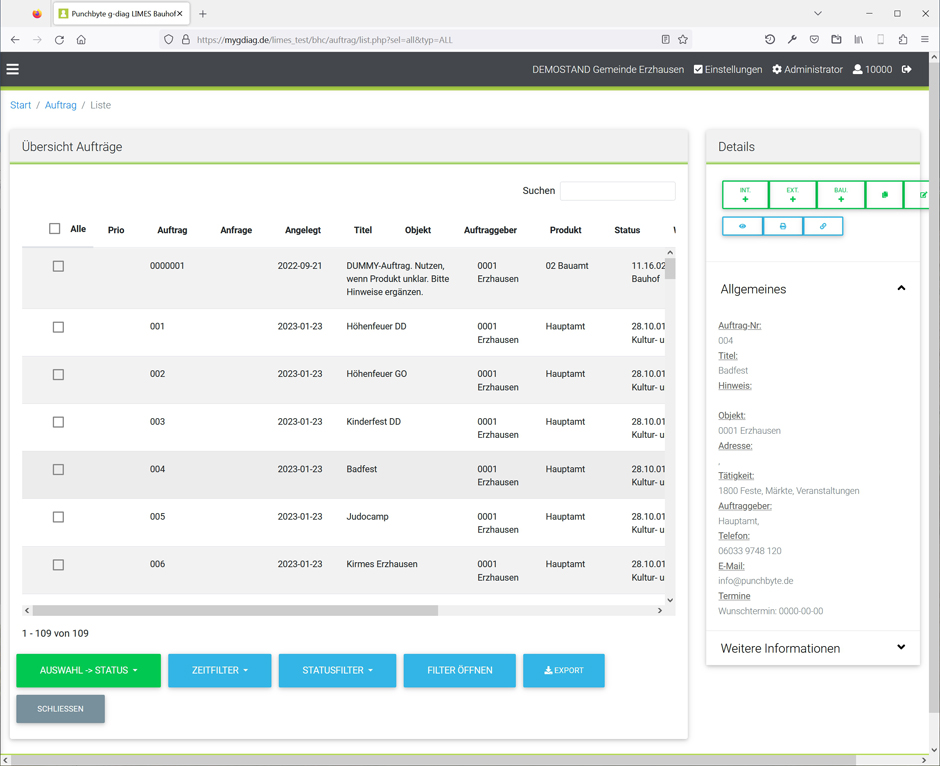Open Einstellungen in the top bar

[x=728, y=69]
